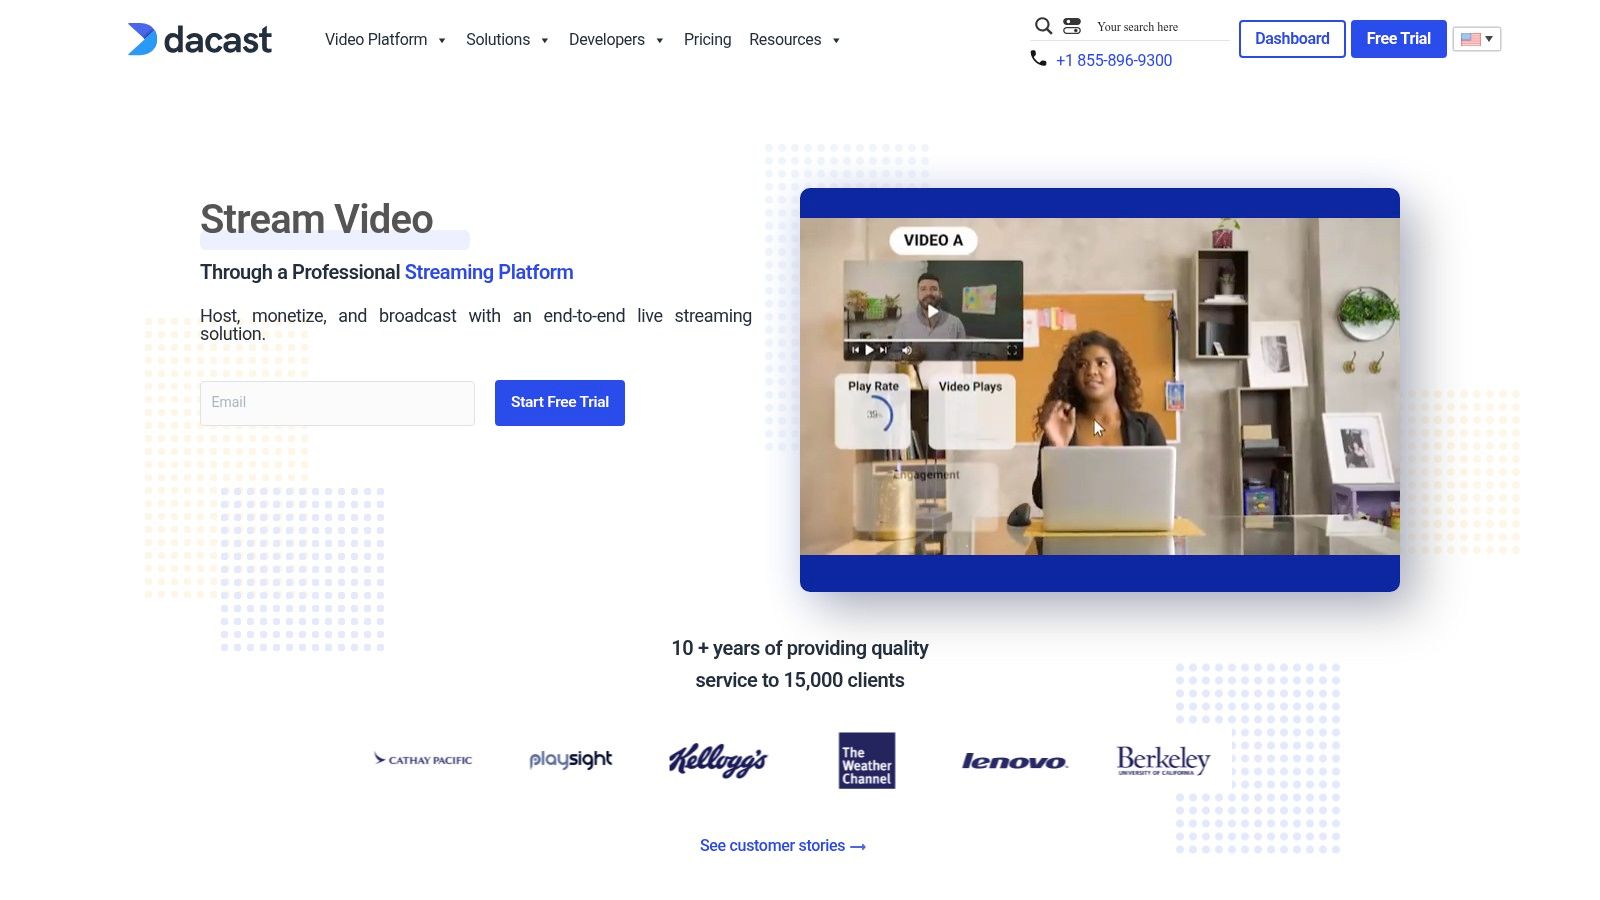
Task: Click the dacast logo
Action: pyautogui.click(x=200, y=39)
